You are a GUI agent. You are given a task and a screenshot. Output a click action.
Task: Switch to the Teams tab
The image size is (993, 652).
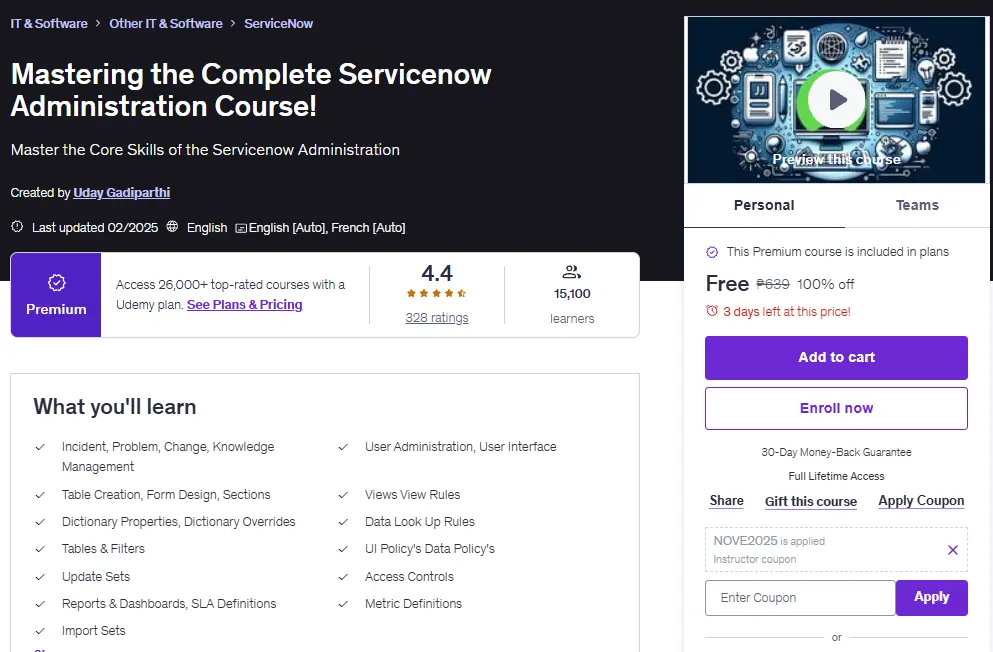point(917,205)
